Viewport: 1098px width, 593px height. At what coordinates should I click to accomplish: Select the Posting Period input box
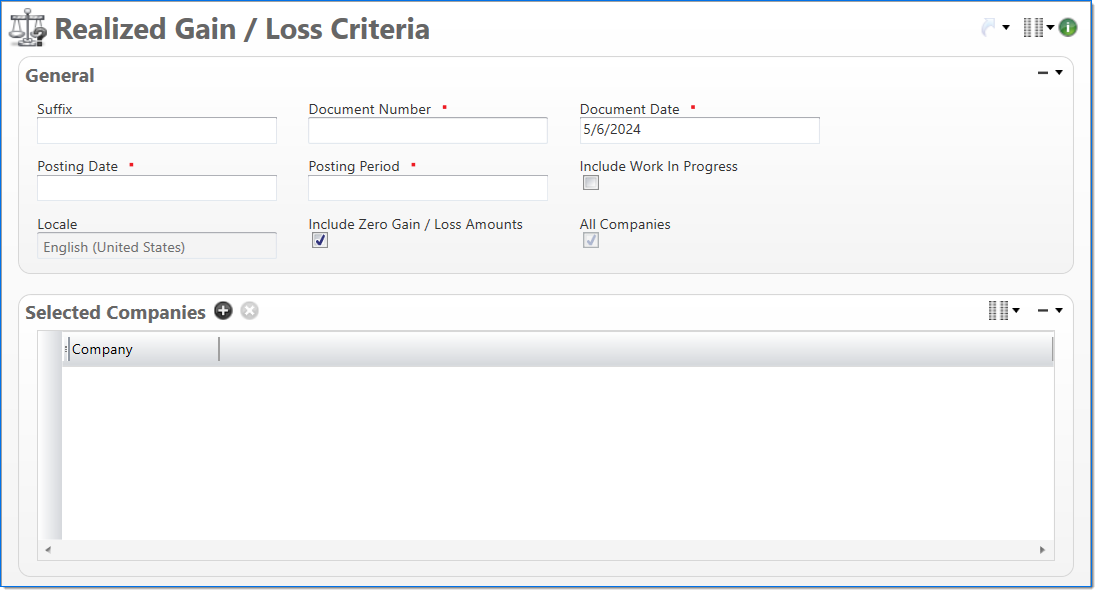point(427,188)
